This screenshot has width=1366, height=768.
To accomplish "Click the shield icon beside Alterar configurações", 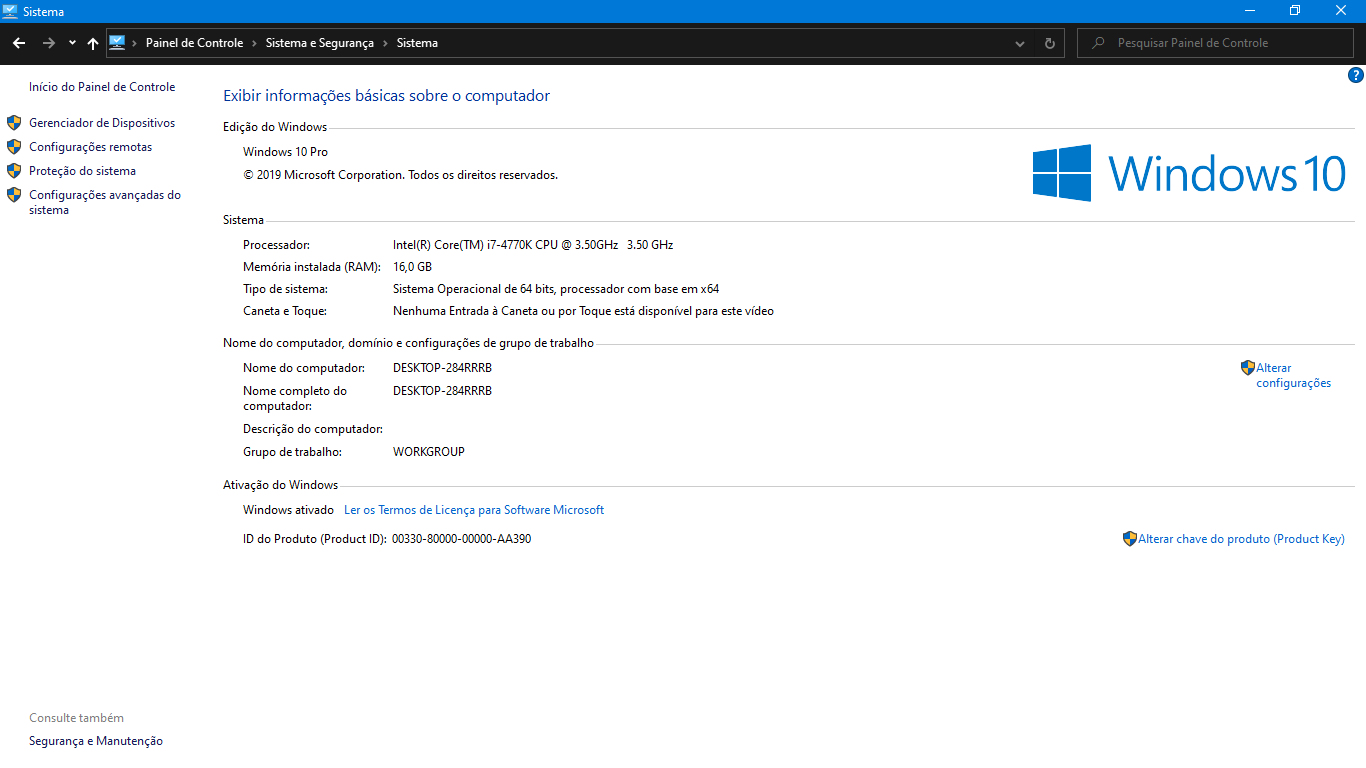I will point(1248,368).
